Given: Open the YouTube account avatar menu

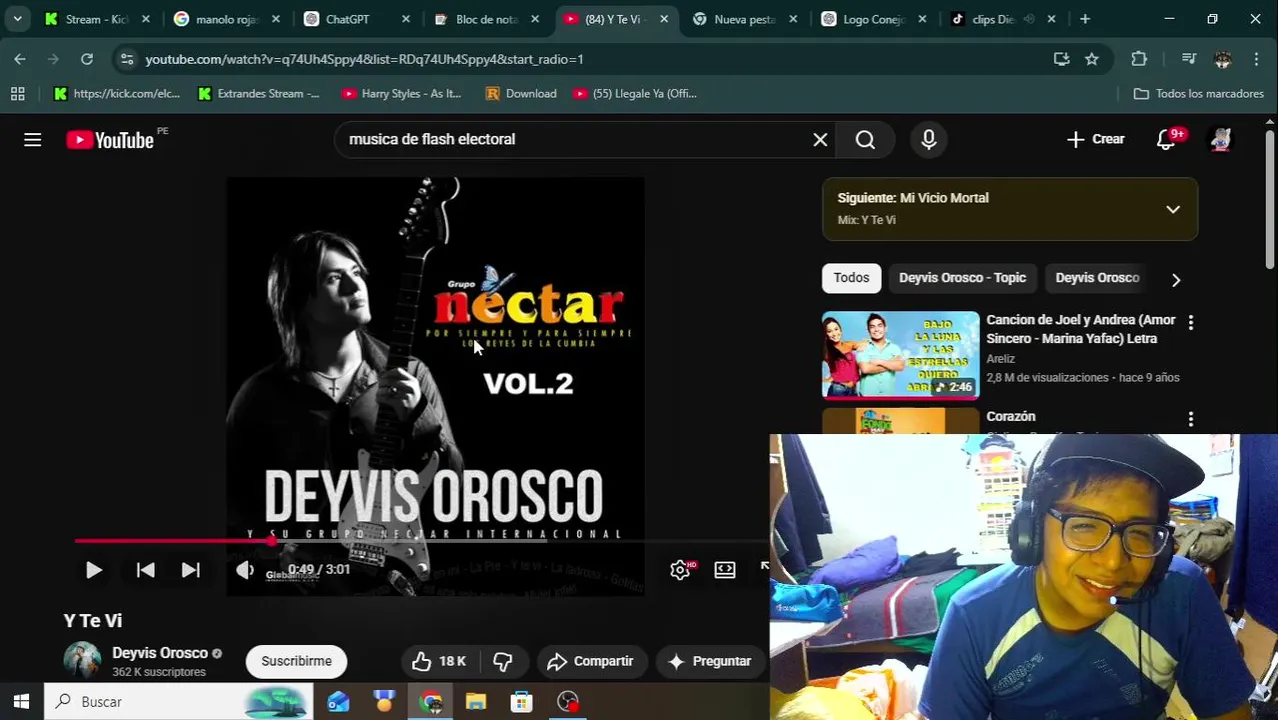Looking at the screenshot, I should (x=1220, y=140).
